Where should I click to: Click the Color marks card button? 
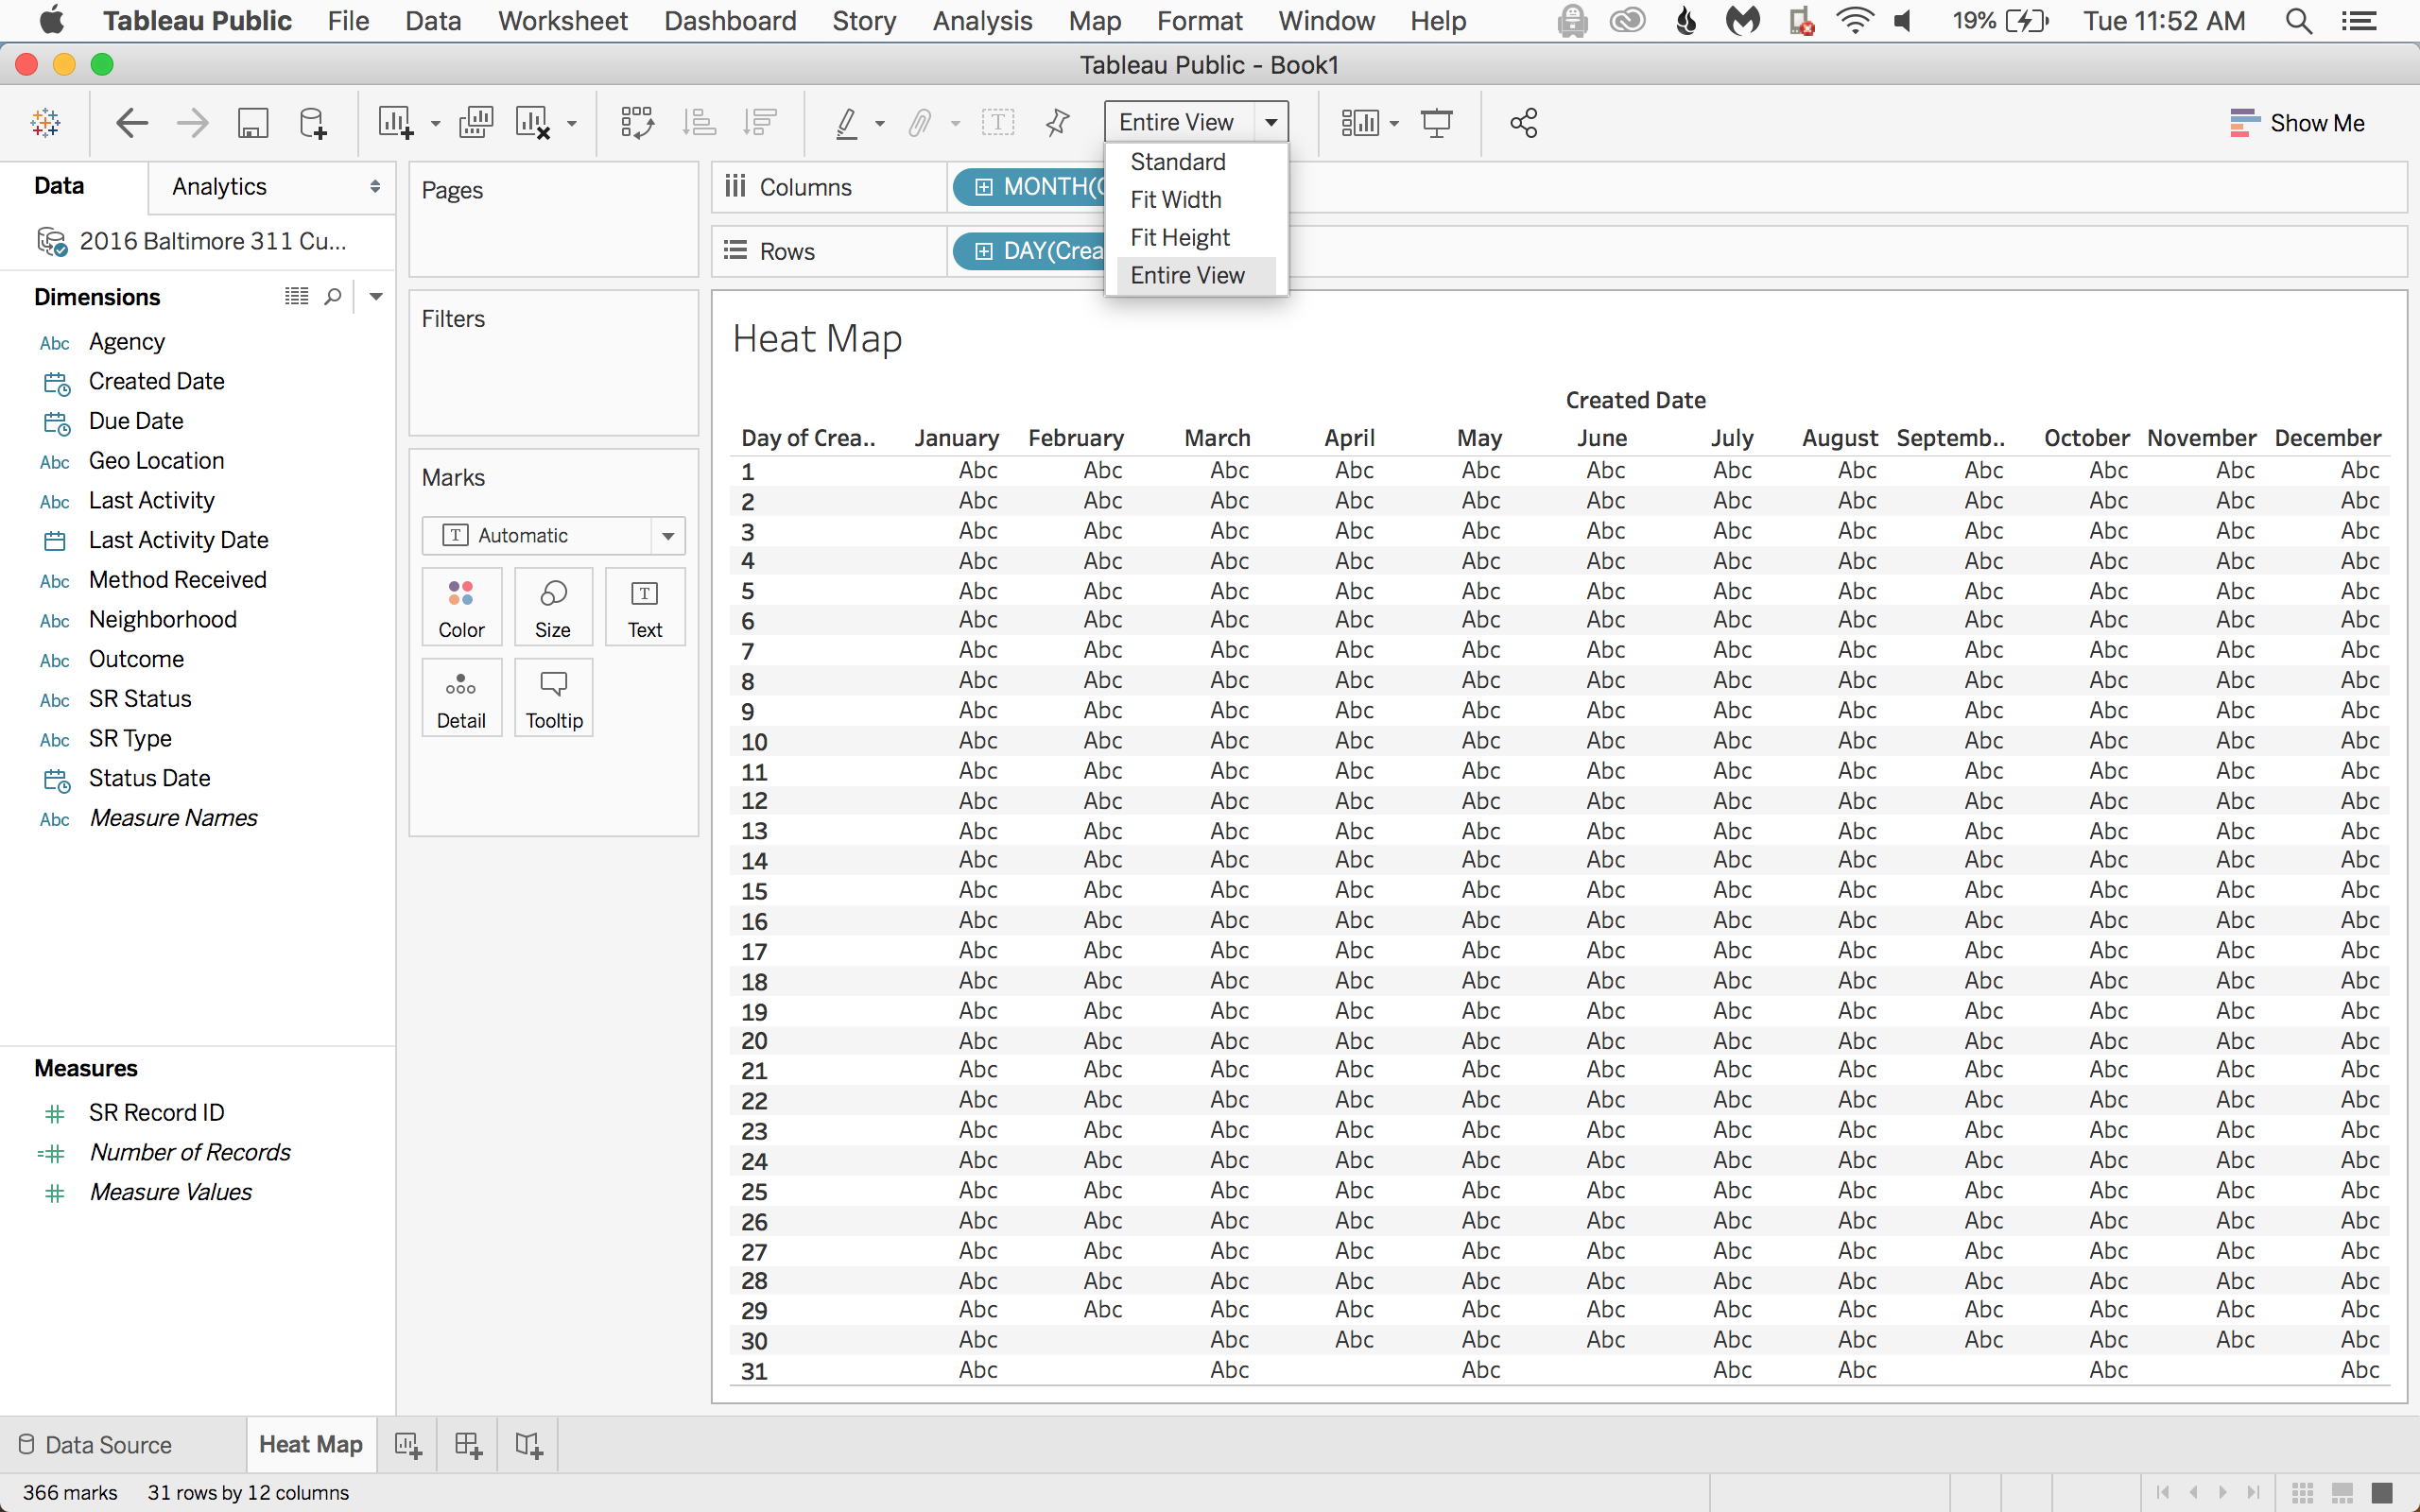click(x=461, y=608)
